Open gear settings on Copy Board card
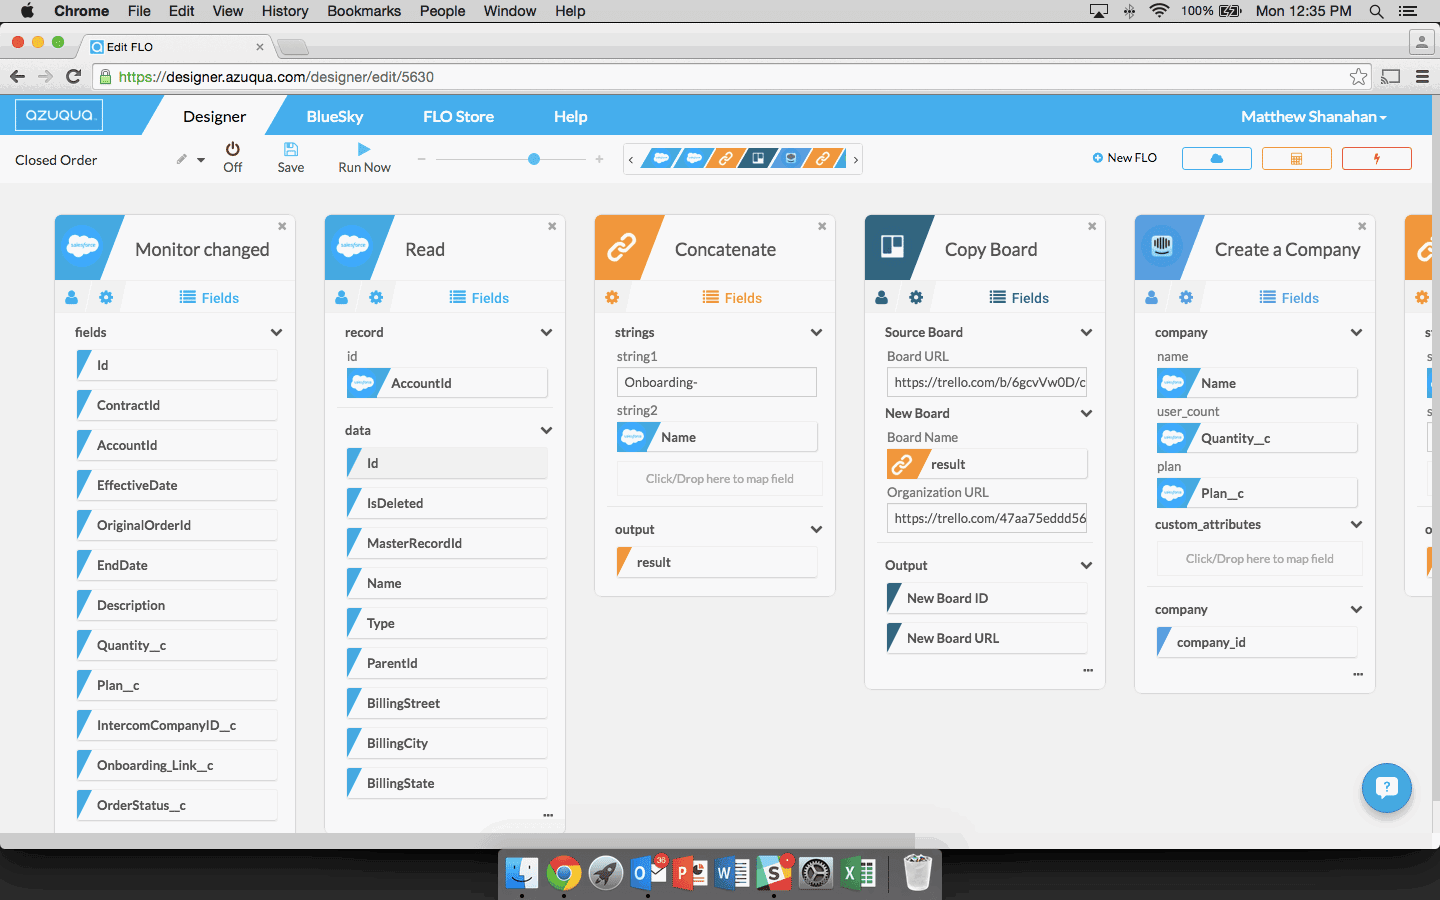Image resolution: width=1440 pixels, height=900 pixels. tap(916, 297)
